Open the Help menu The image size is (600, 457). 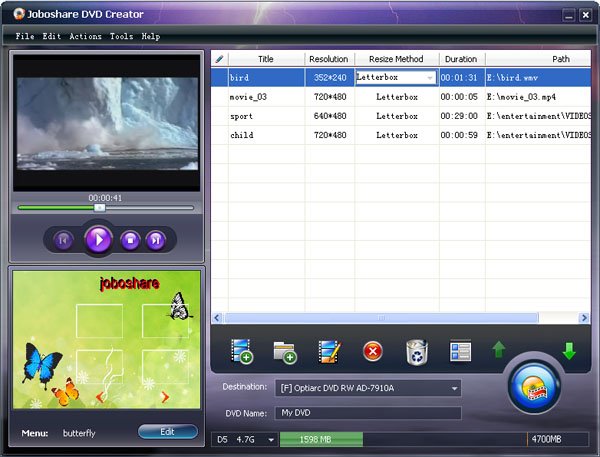click(x=151, y=36)
